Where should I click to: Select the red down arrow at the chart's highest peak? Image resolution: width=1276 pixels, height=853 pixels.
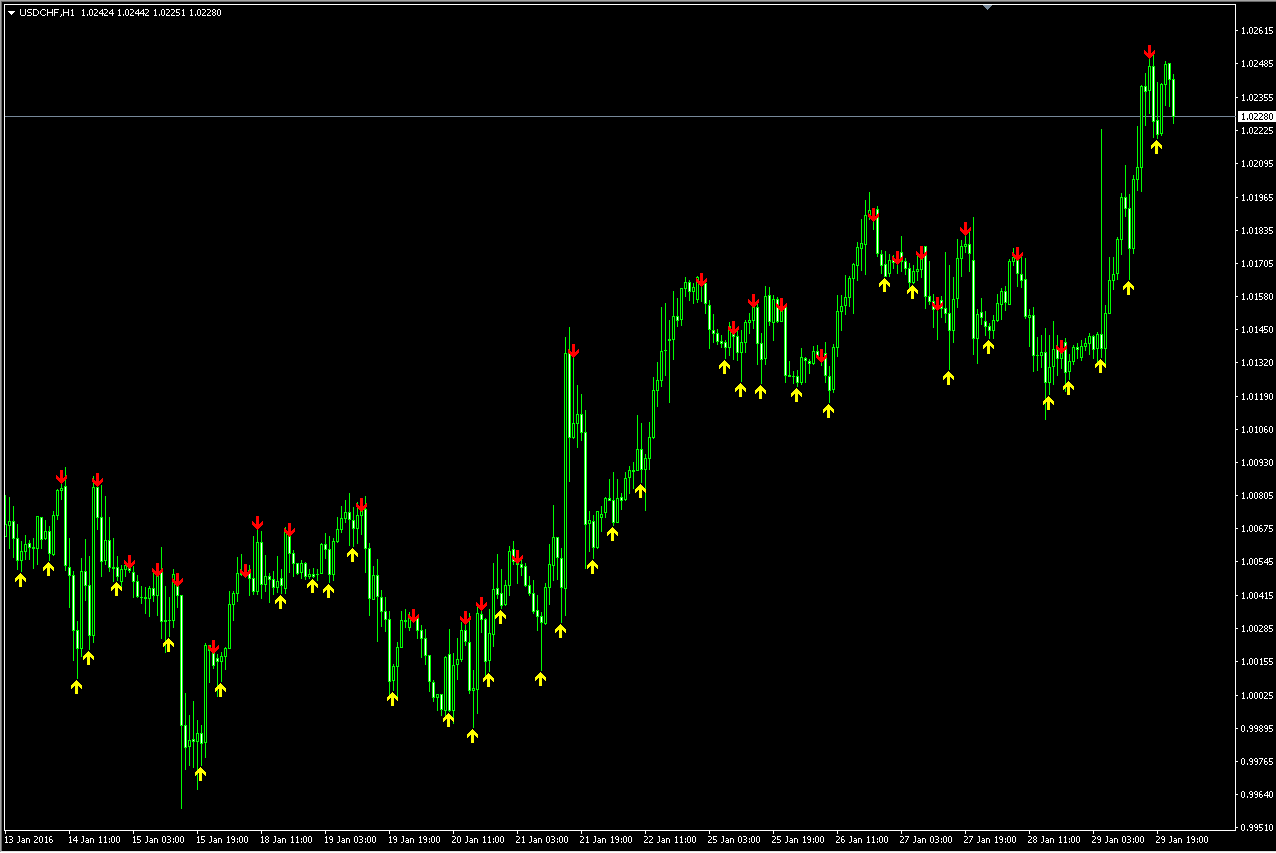1150,52
